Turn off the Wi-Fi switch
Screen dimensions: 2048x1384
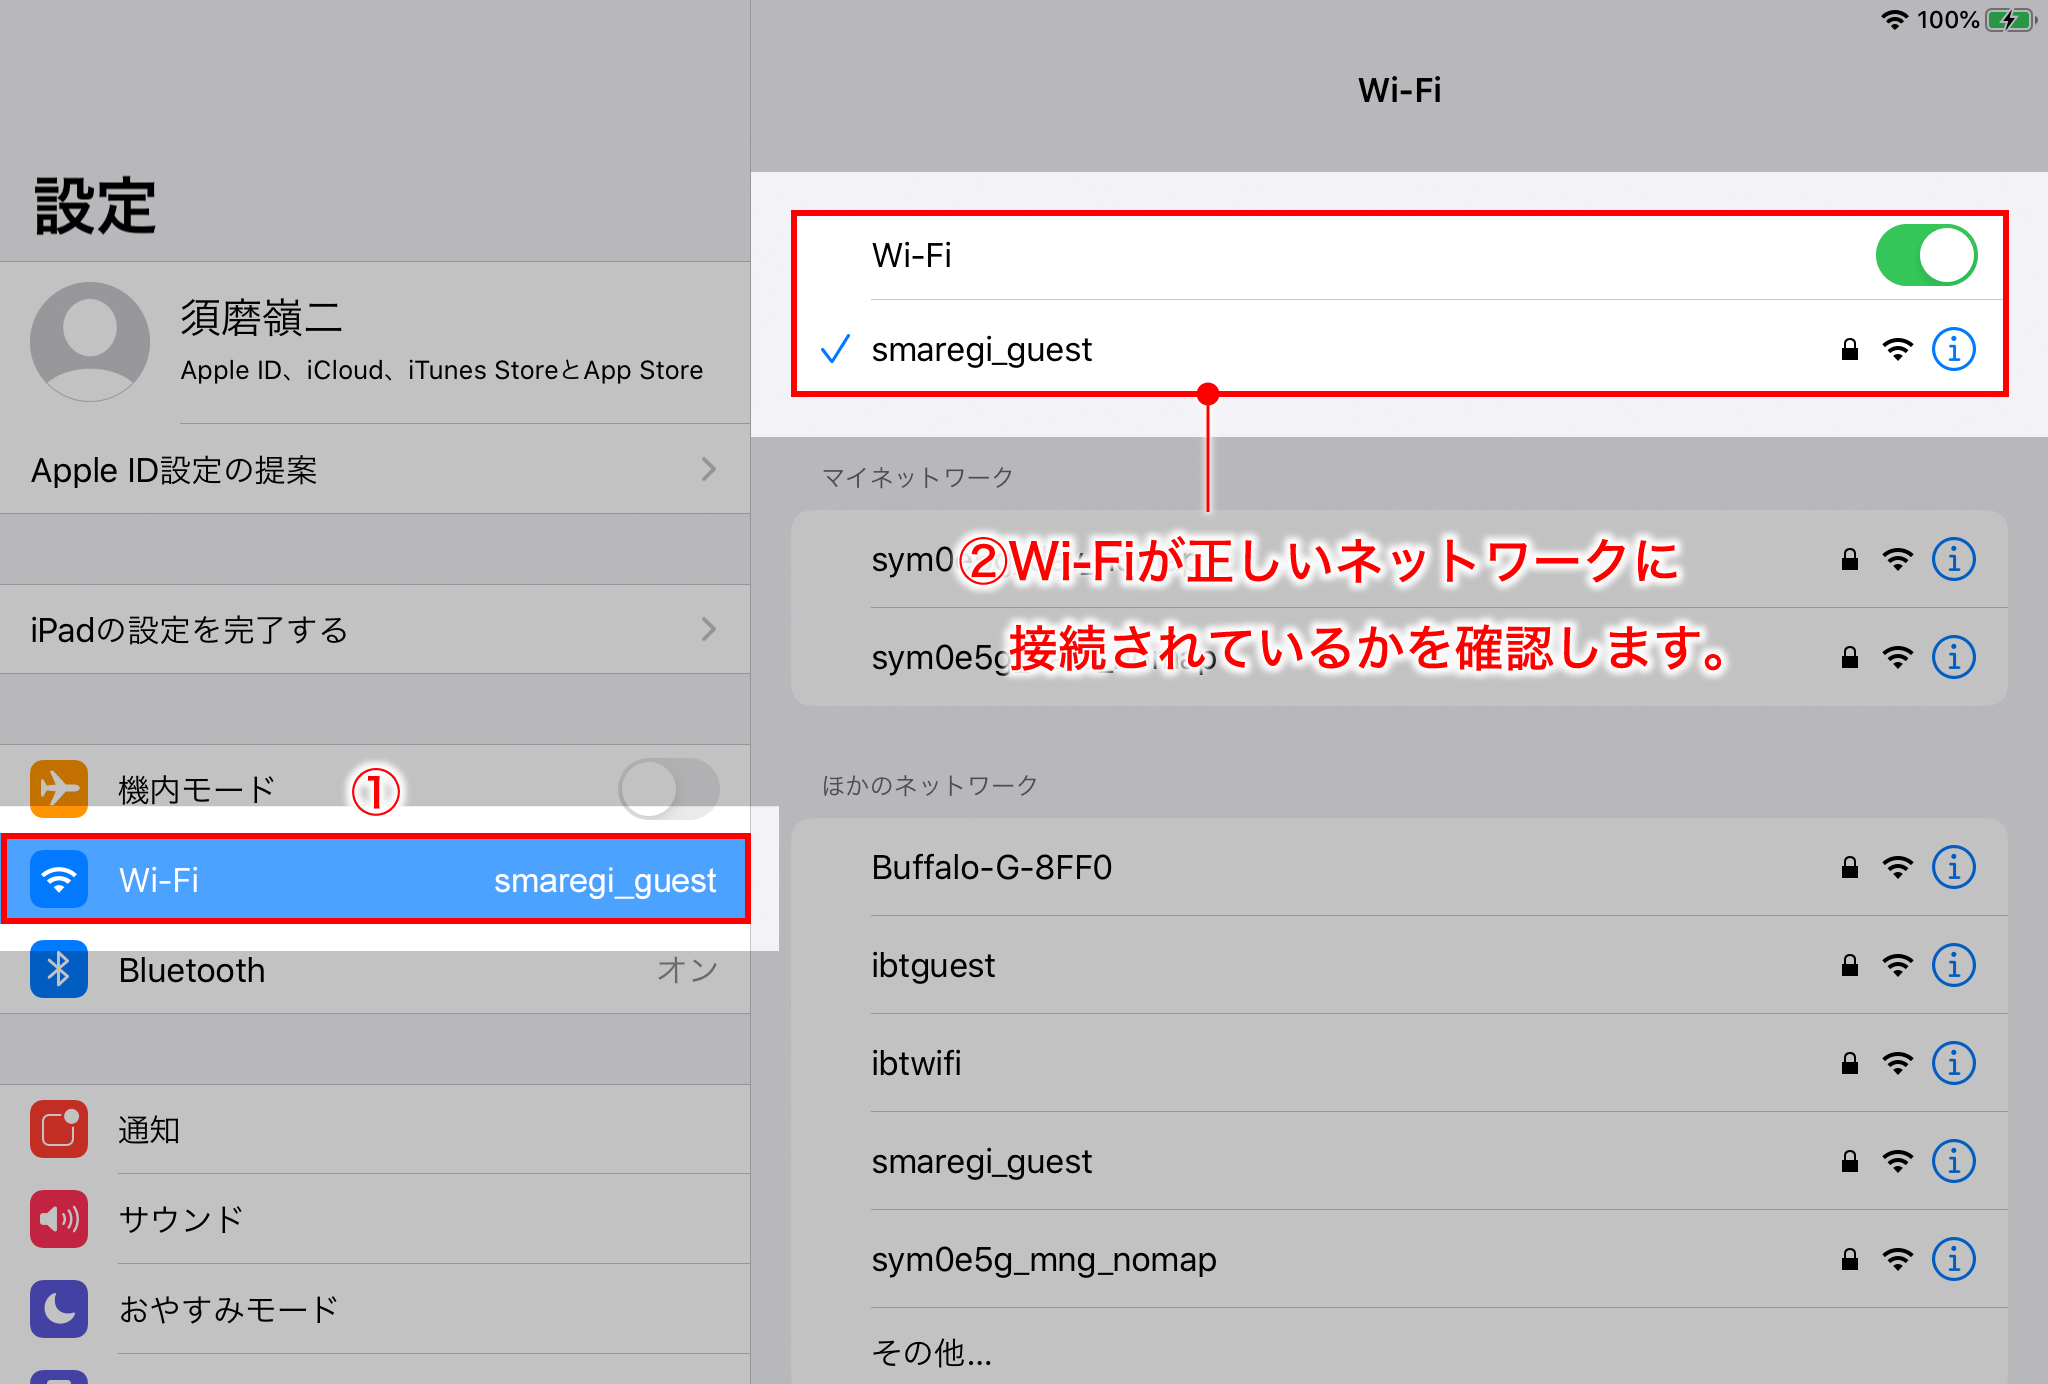[1926, 255]
